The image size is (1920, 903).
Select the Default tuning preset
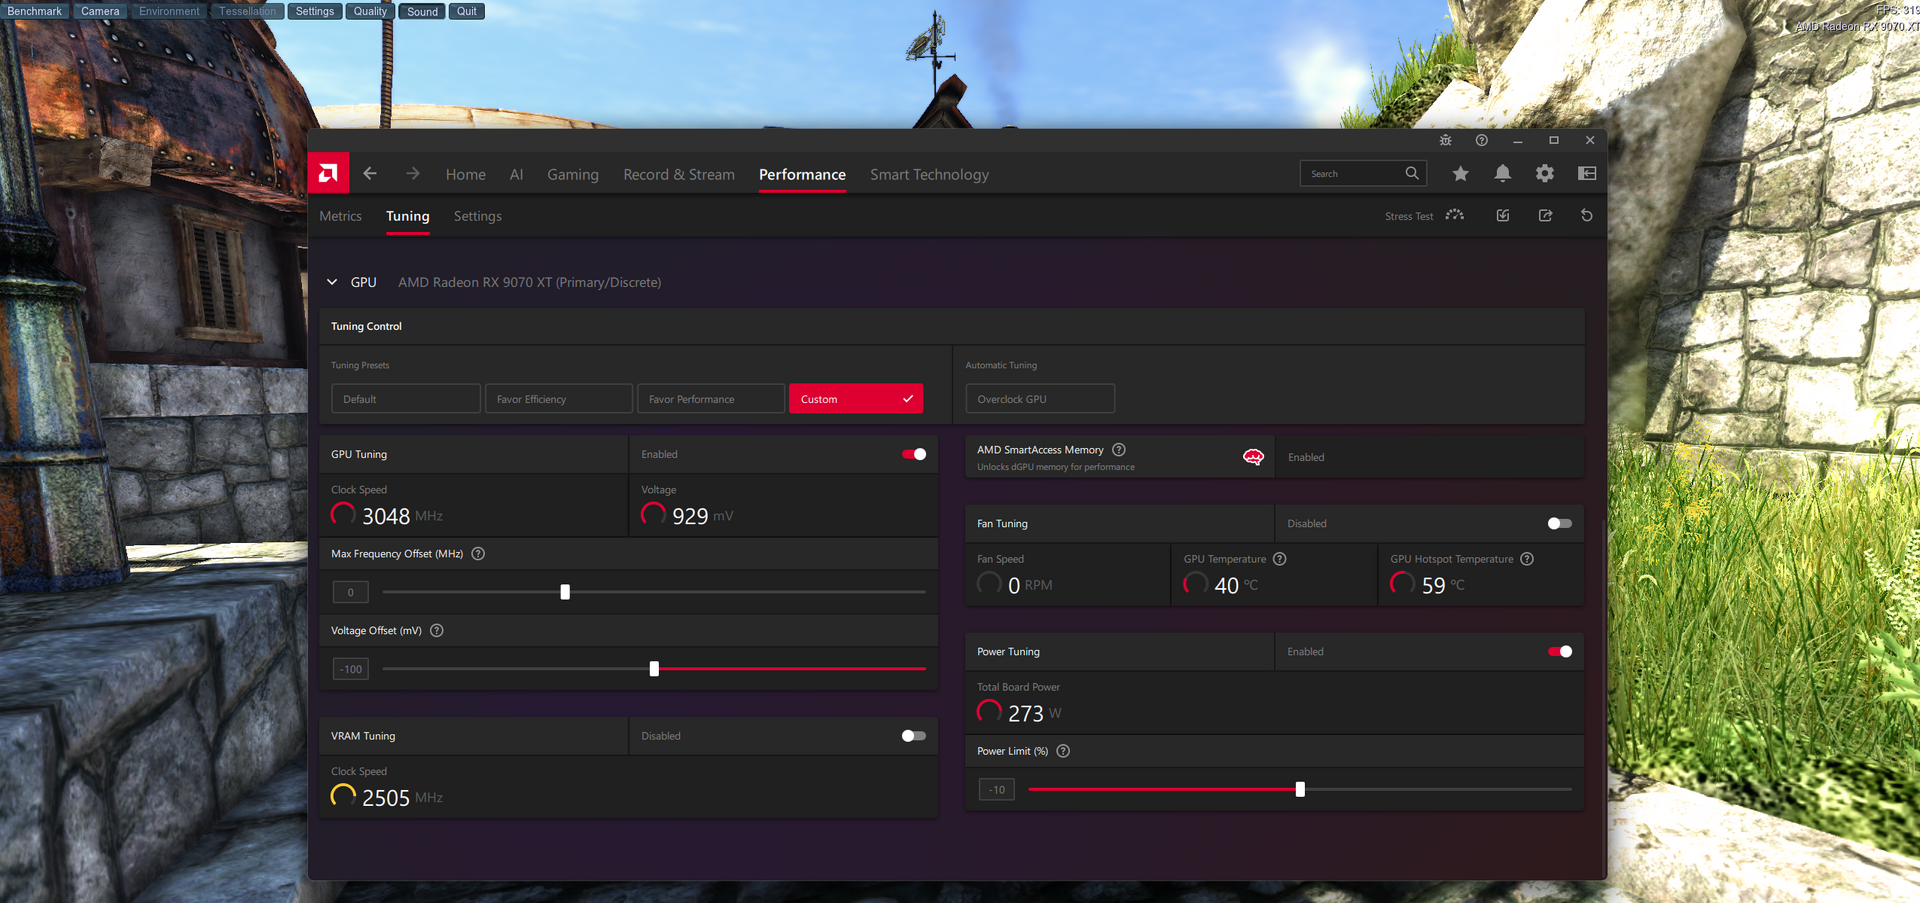click(406, 399)
